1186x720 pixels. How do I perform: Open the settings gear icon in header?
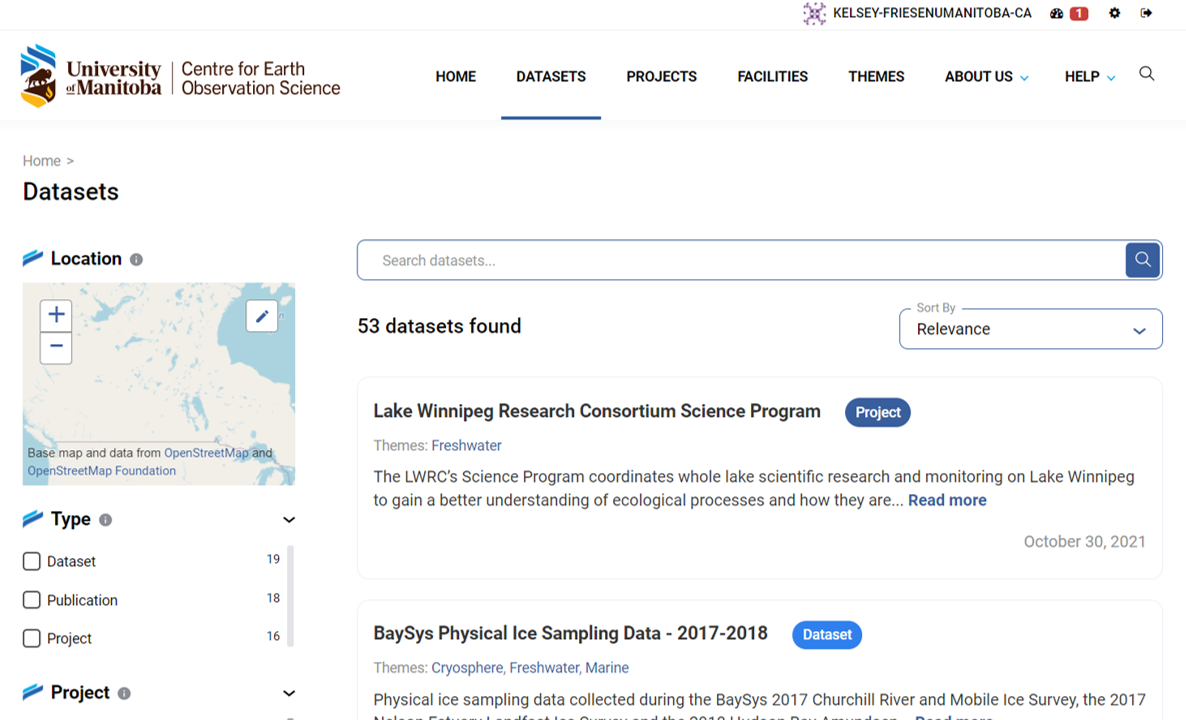click(1115, 14)
